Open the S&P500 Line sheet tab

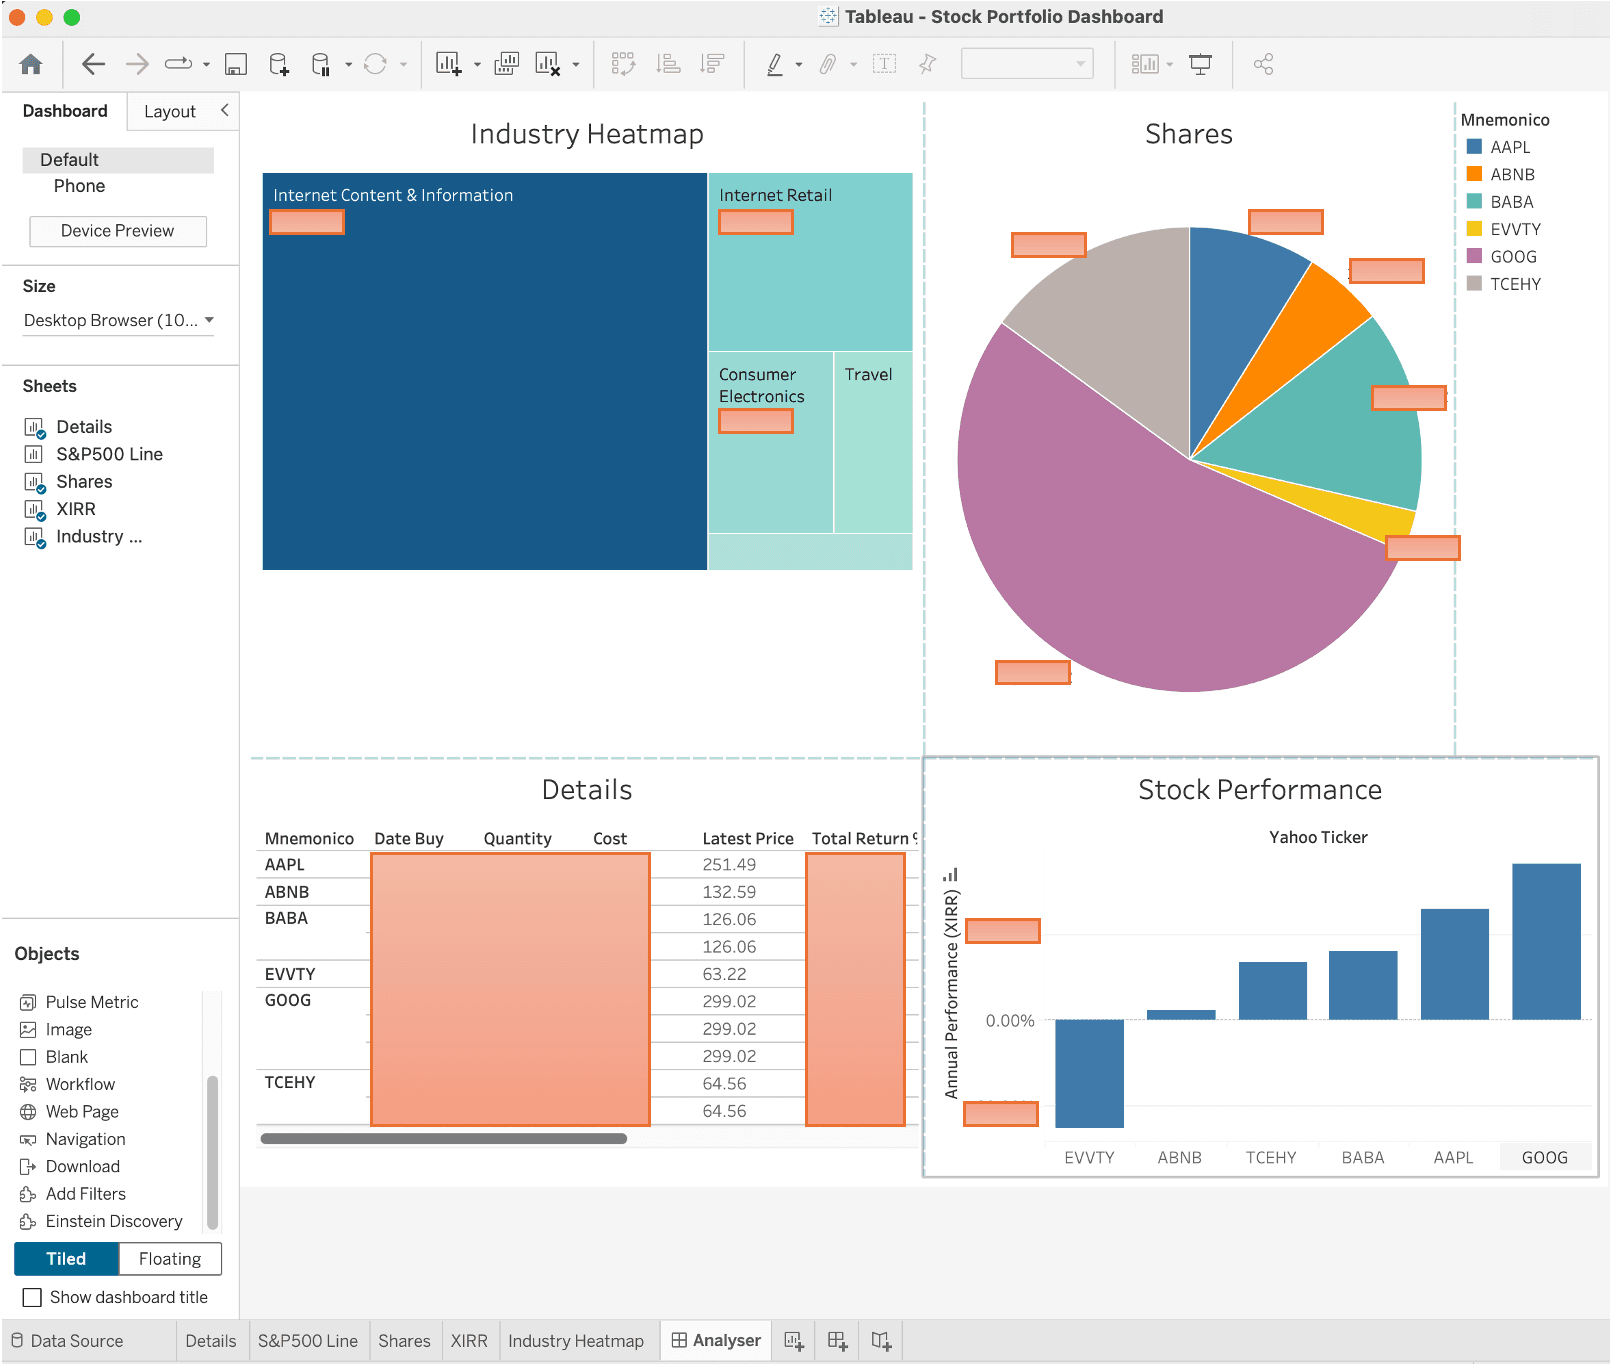pyautogui.click(x=308, y=1341)
